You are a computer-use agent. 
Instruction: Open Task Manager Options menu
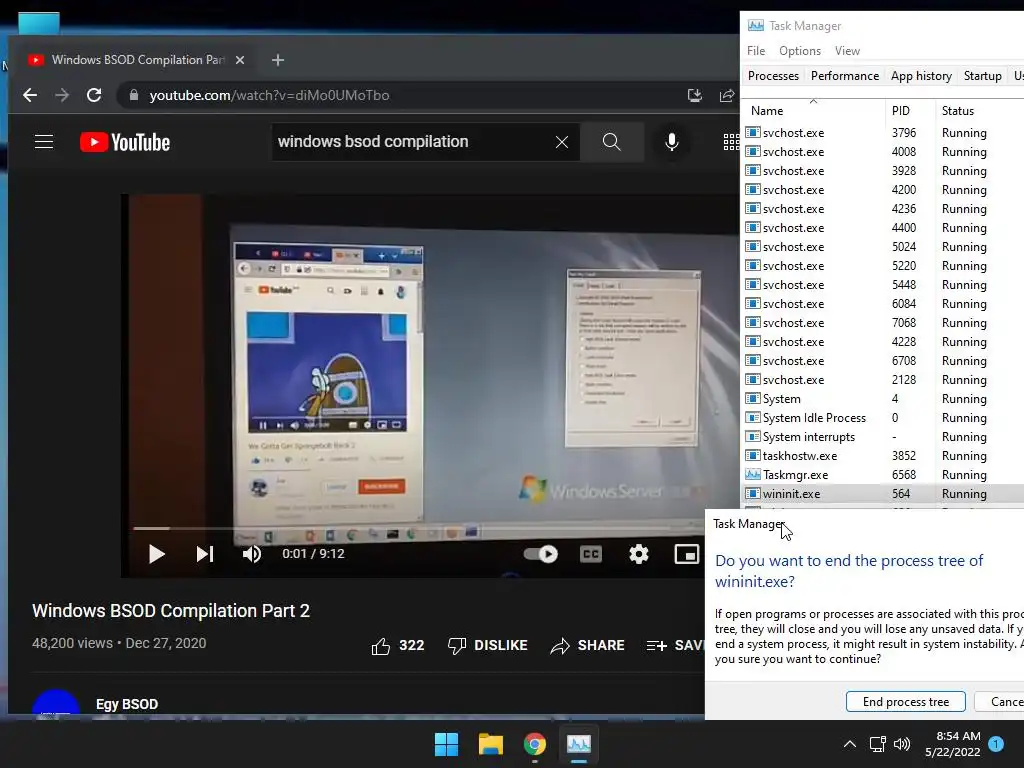pyautogui.click(x=799, y=51)
